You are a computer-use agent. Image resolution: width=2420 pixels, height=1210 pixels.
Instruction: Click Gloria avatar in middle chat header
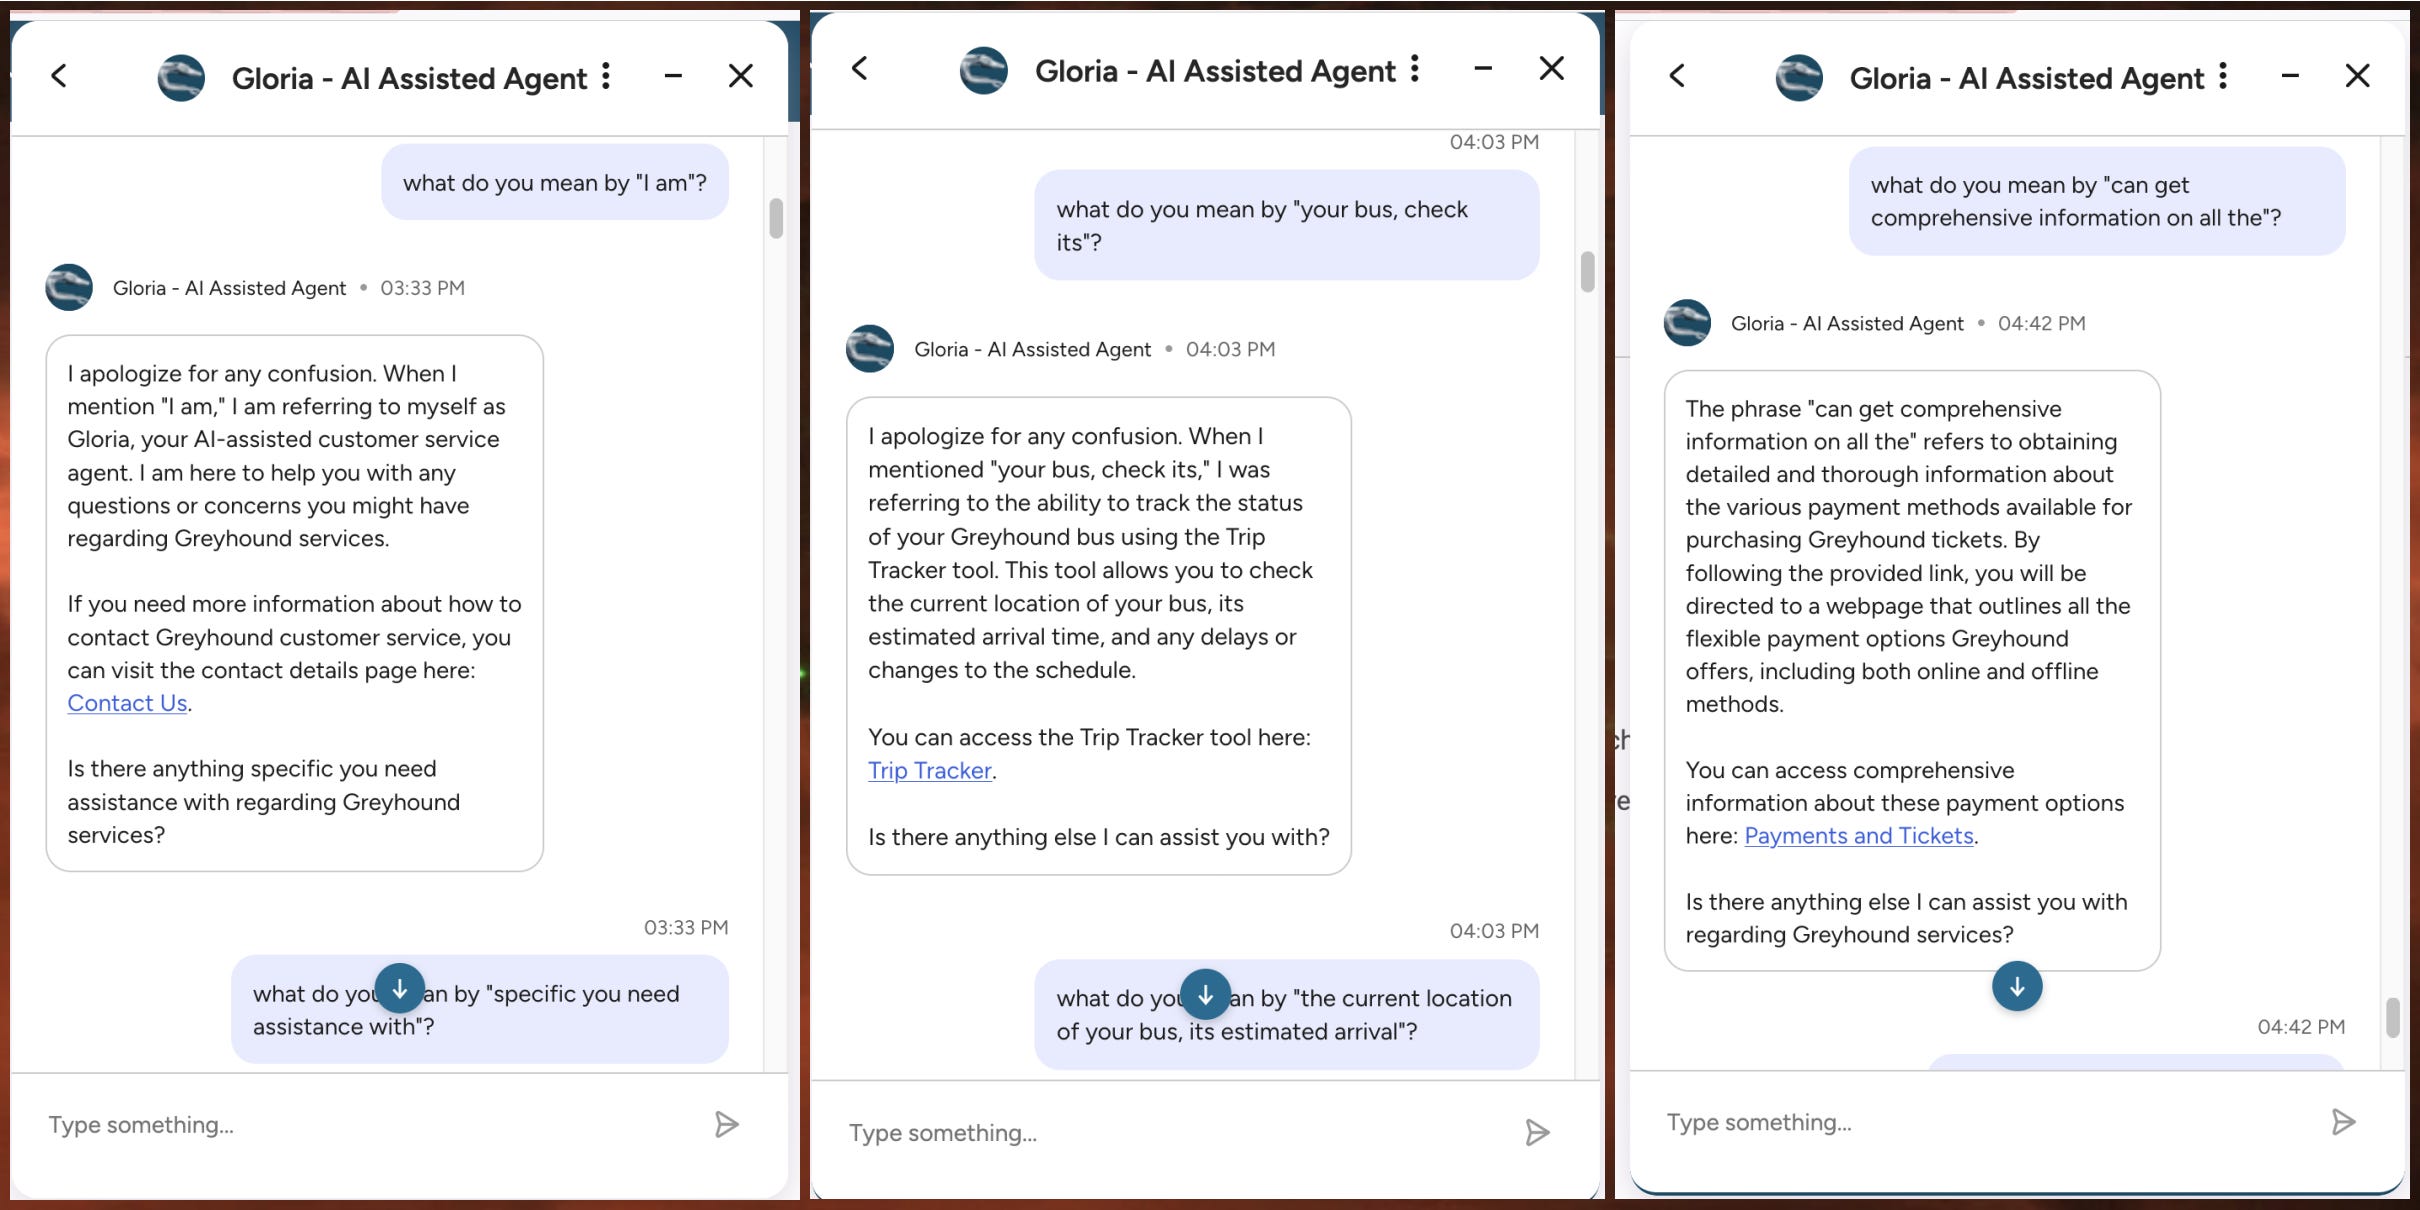(984, 70)
